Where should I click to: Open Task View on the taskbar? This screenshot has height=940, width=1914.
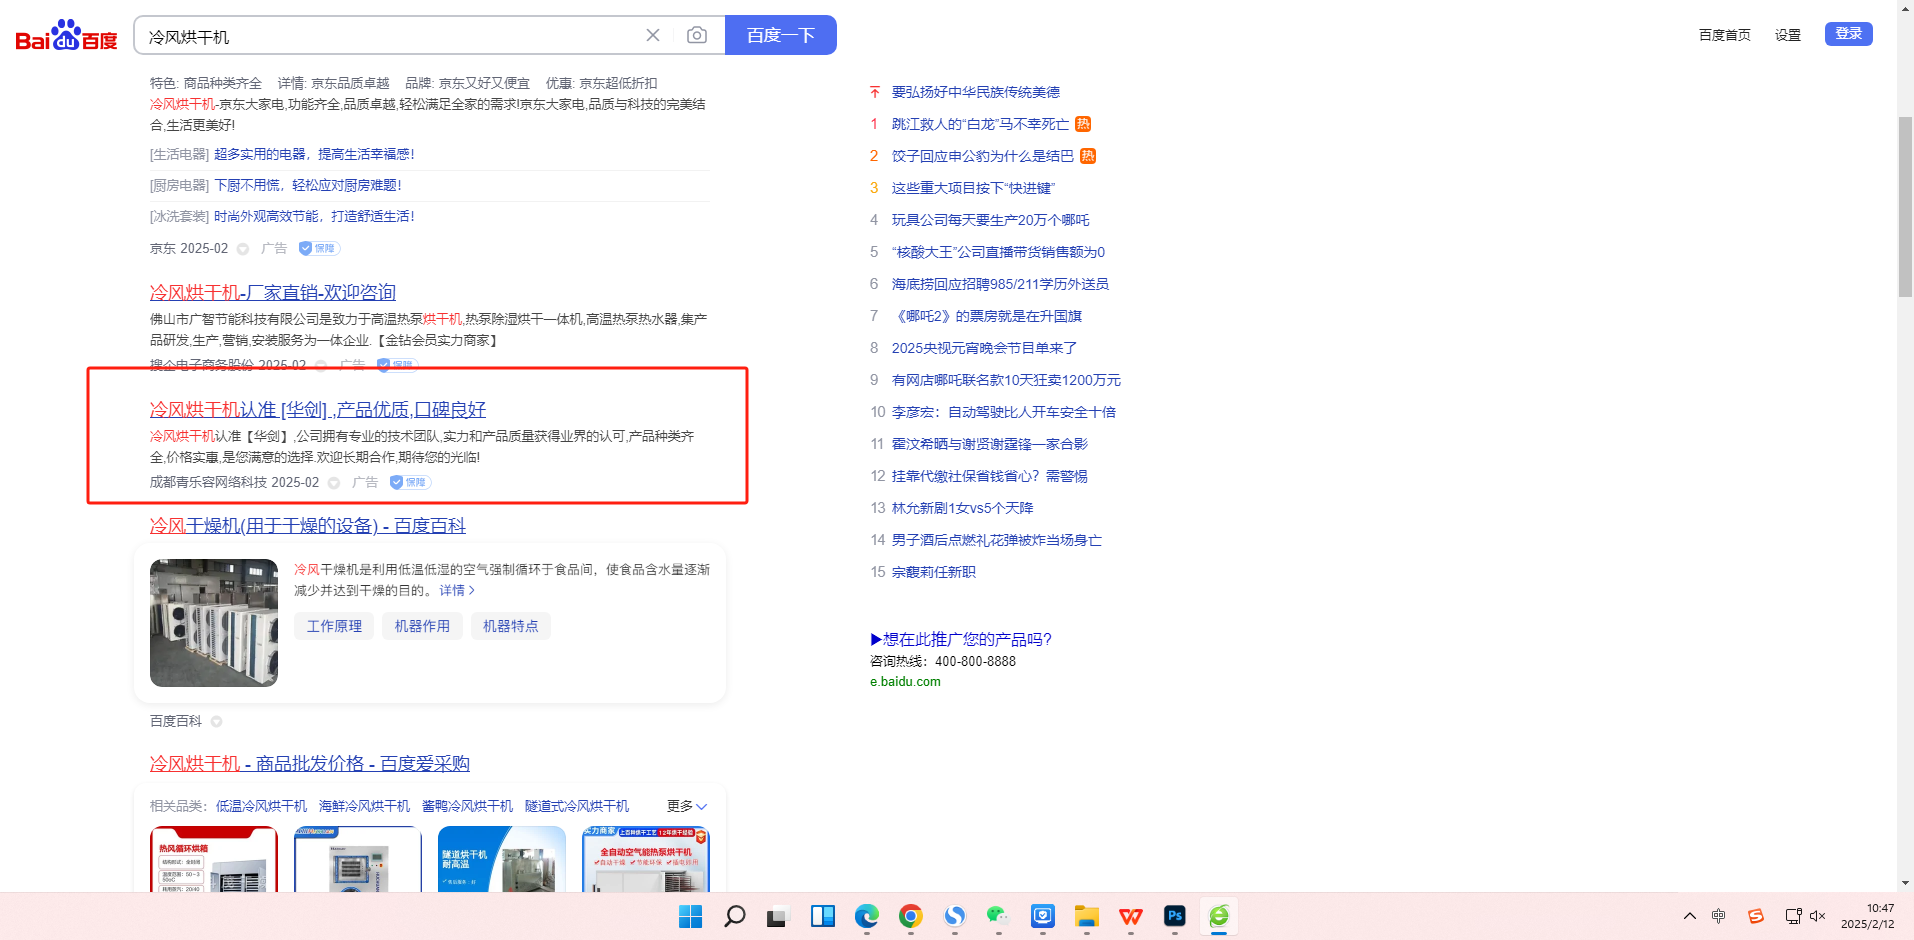coord(778,916)
